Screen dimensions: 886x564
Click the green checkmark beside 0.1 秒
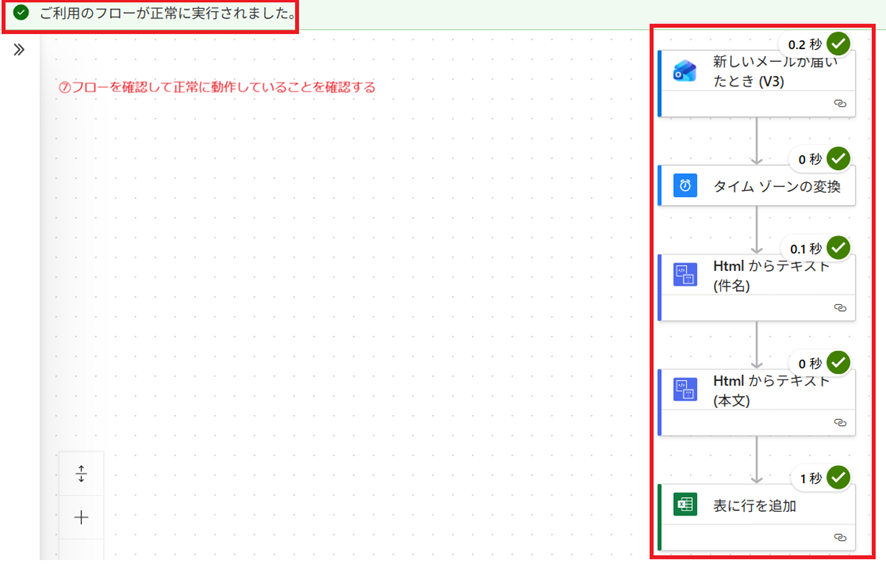click(x=838, y=248)
